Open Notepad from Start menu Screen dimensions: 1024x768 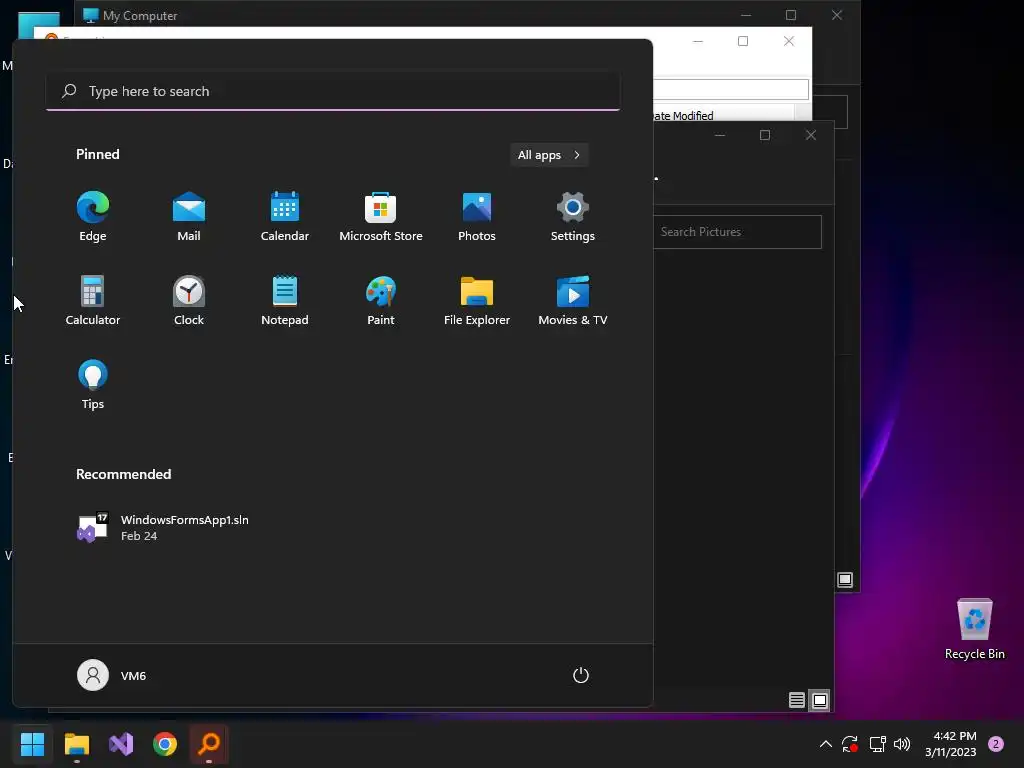285,300
